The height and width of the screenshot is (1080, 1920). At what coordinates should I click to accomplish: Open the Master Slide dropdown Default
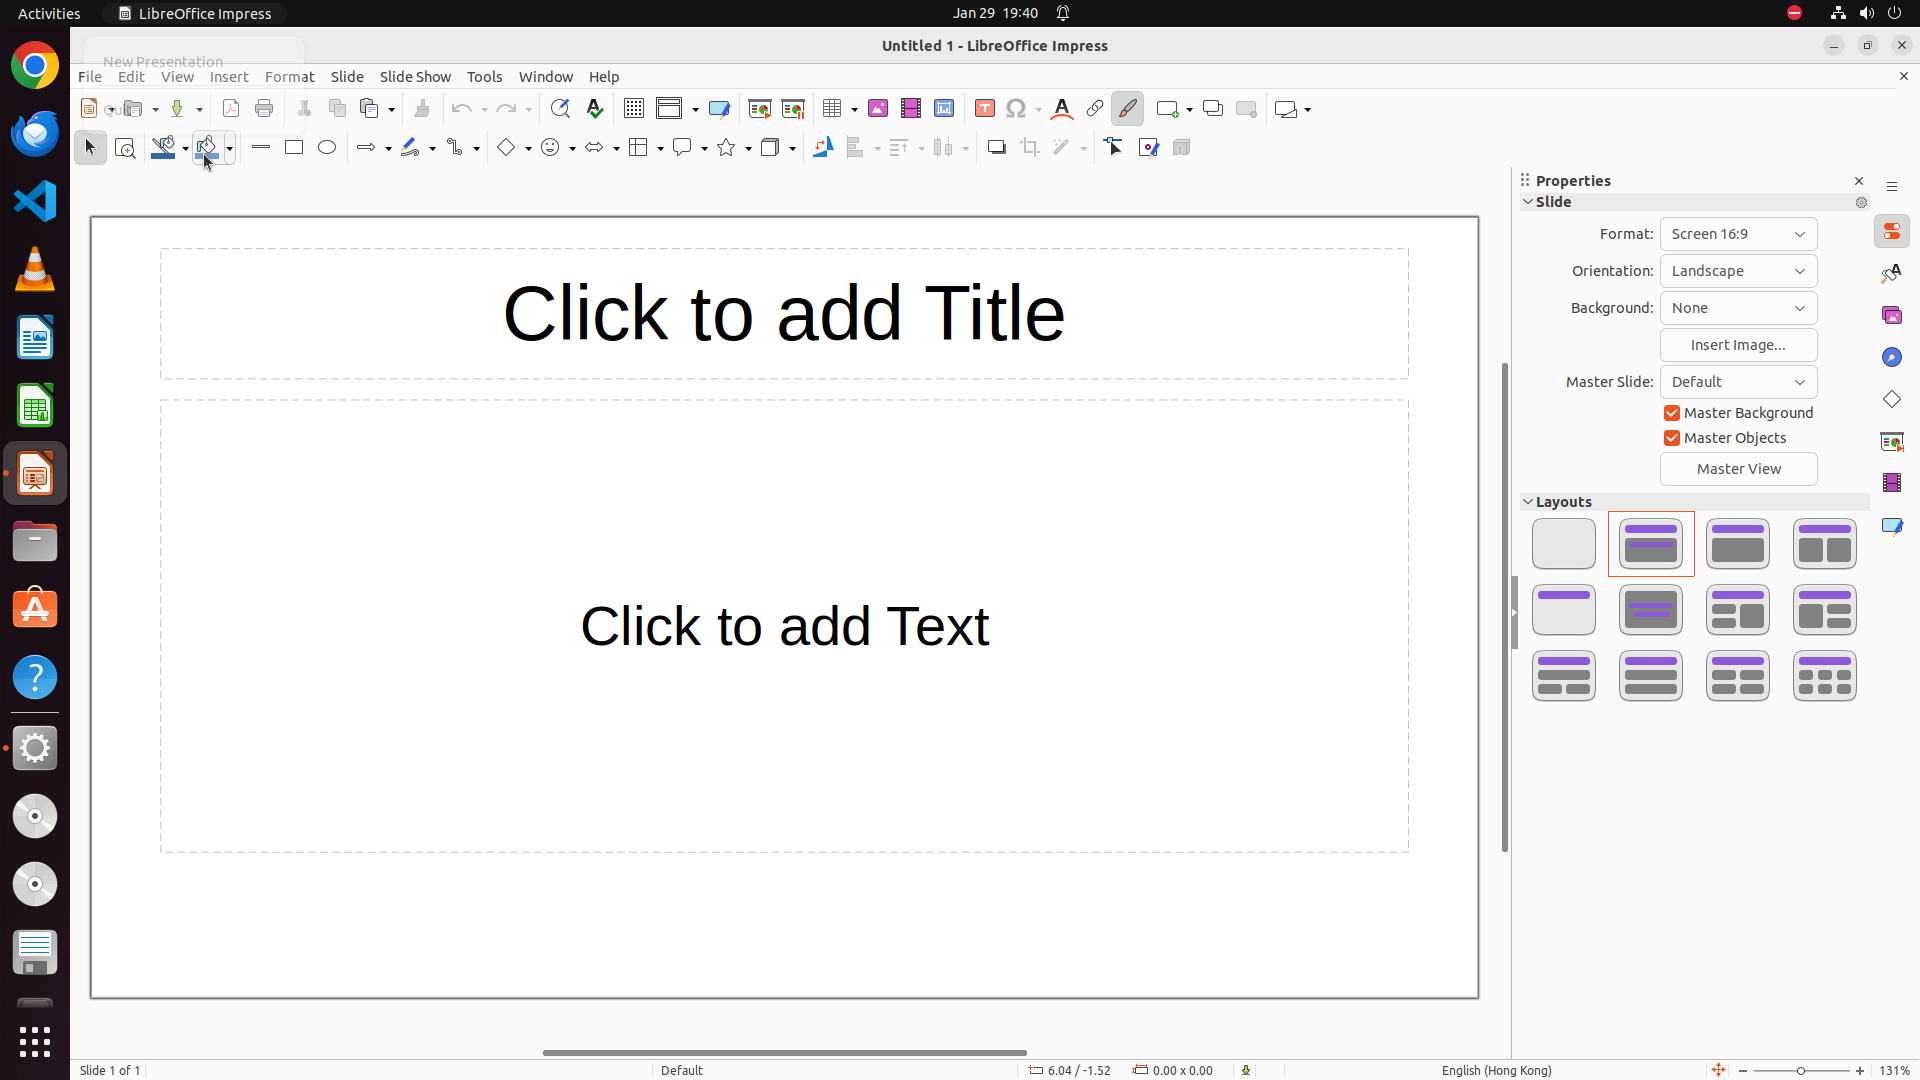coord(1739,382)
